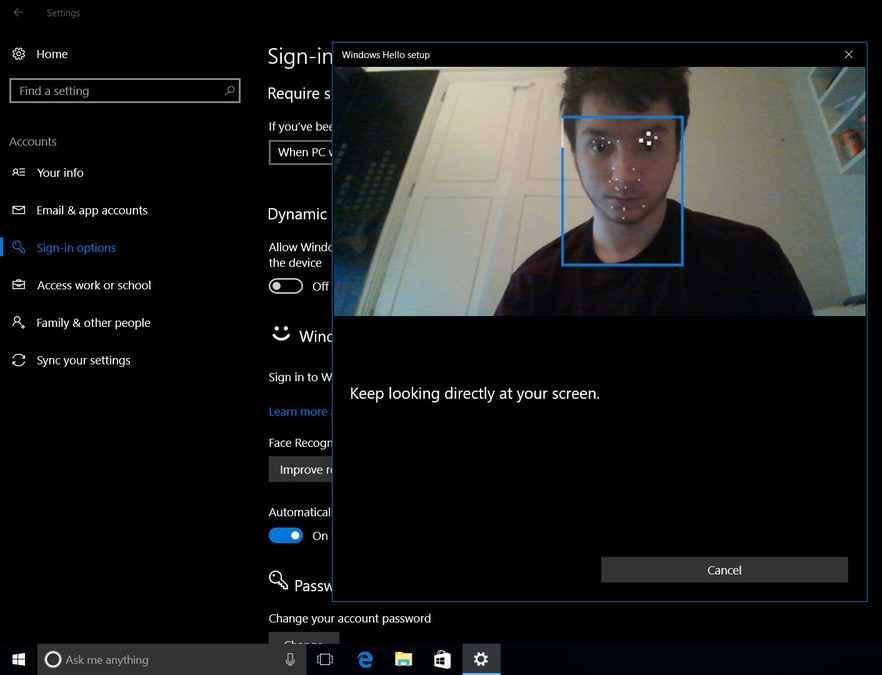
Task: Open Microsoft Edge from the taskbar
Action: [x=365, y=659]
